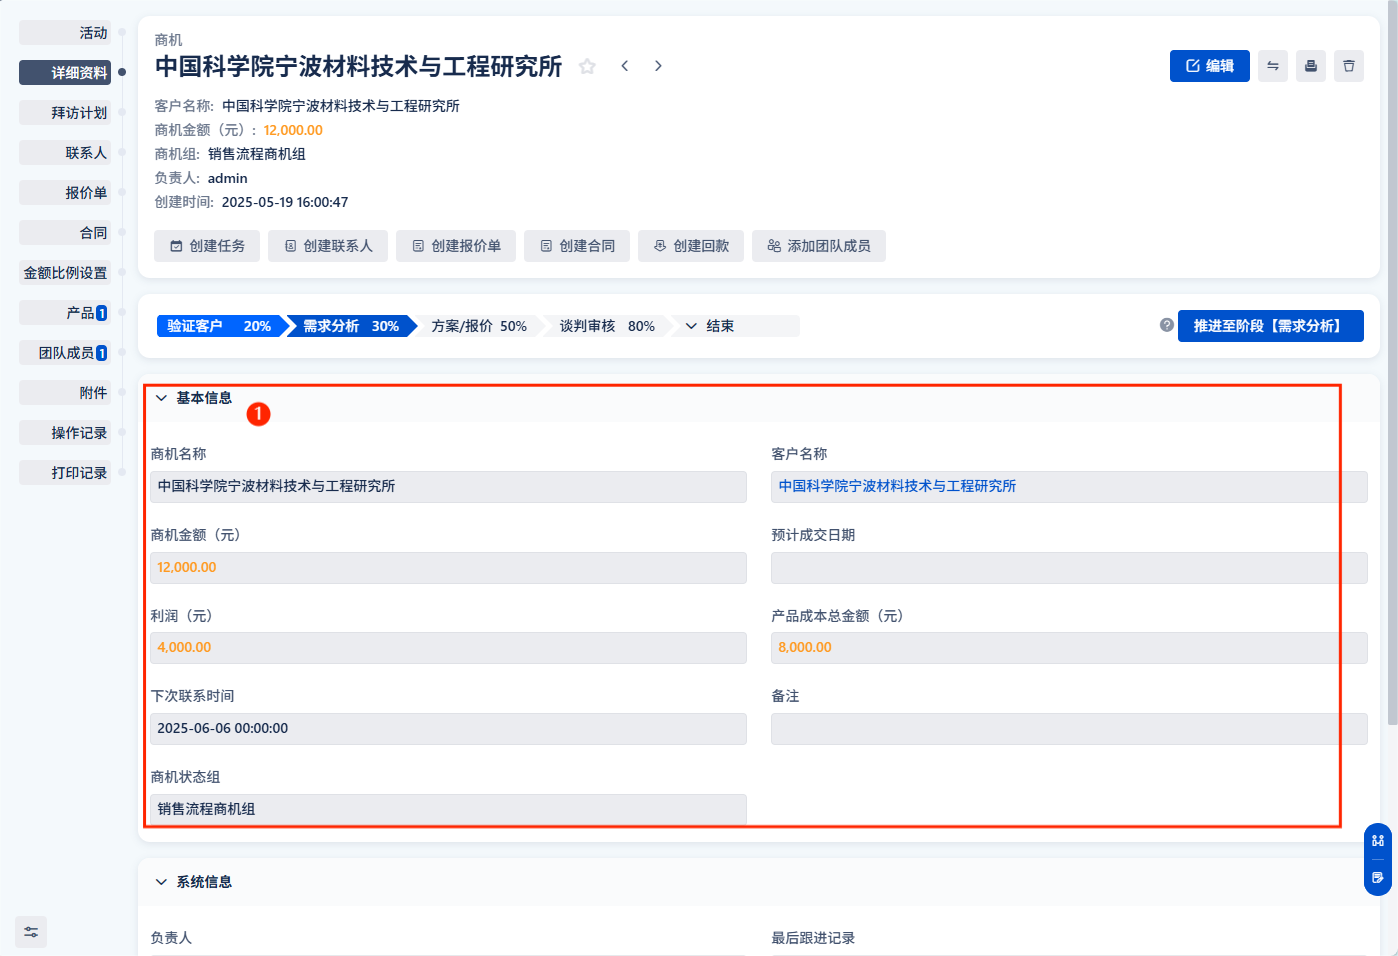Go to next record with right chevron
Image resolution: width=1398 pixels, height=956 pixels.
658,66
